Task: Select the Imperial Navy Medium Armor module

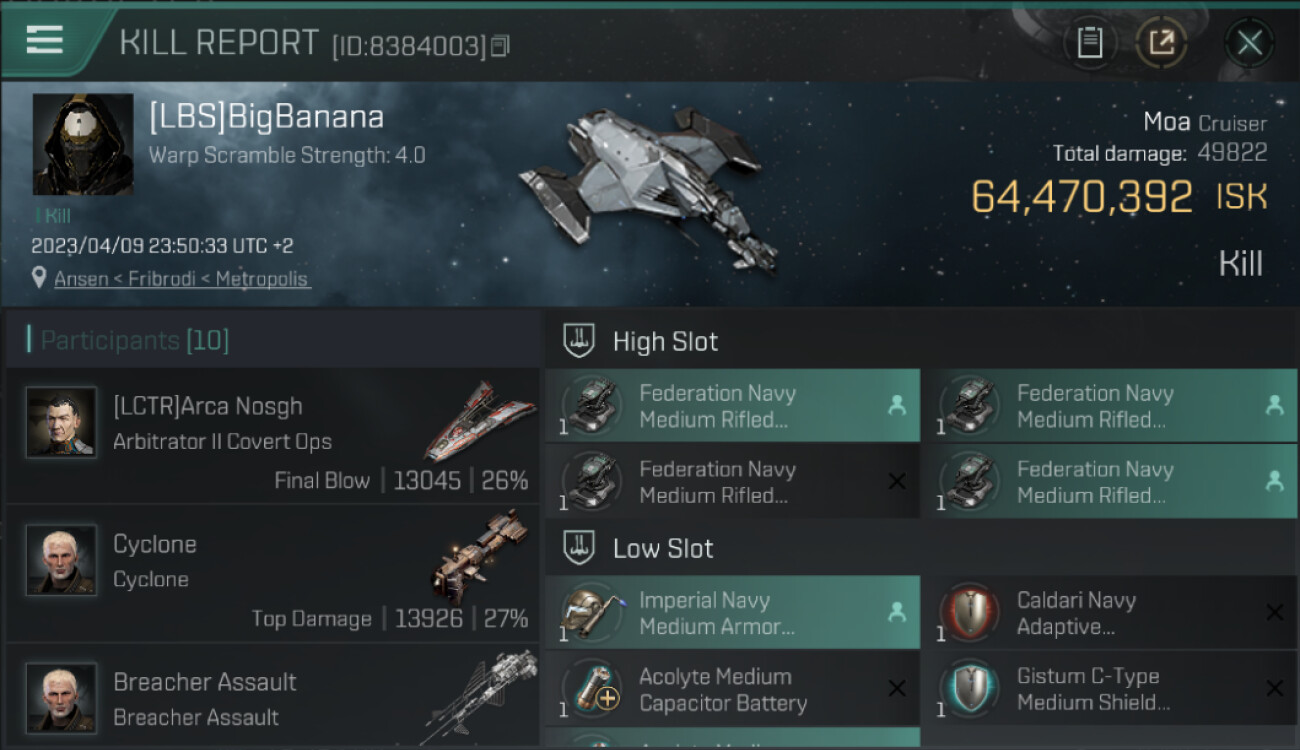Action: click(x=732, y=613)
